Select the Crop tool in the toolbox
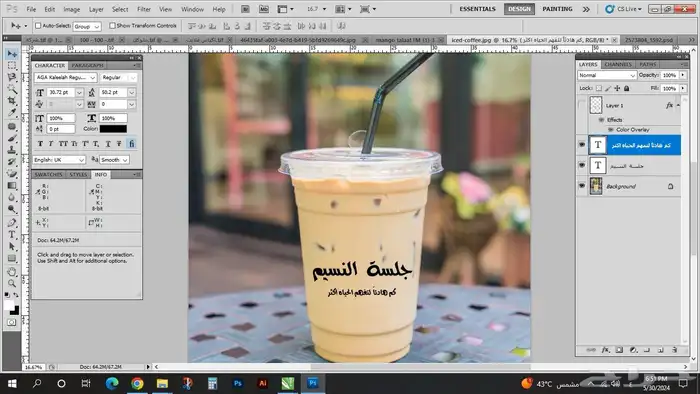The height and width of the screenshot is (394, 700). pyautogui.click(x=12, y=101)
